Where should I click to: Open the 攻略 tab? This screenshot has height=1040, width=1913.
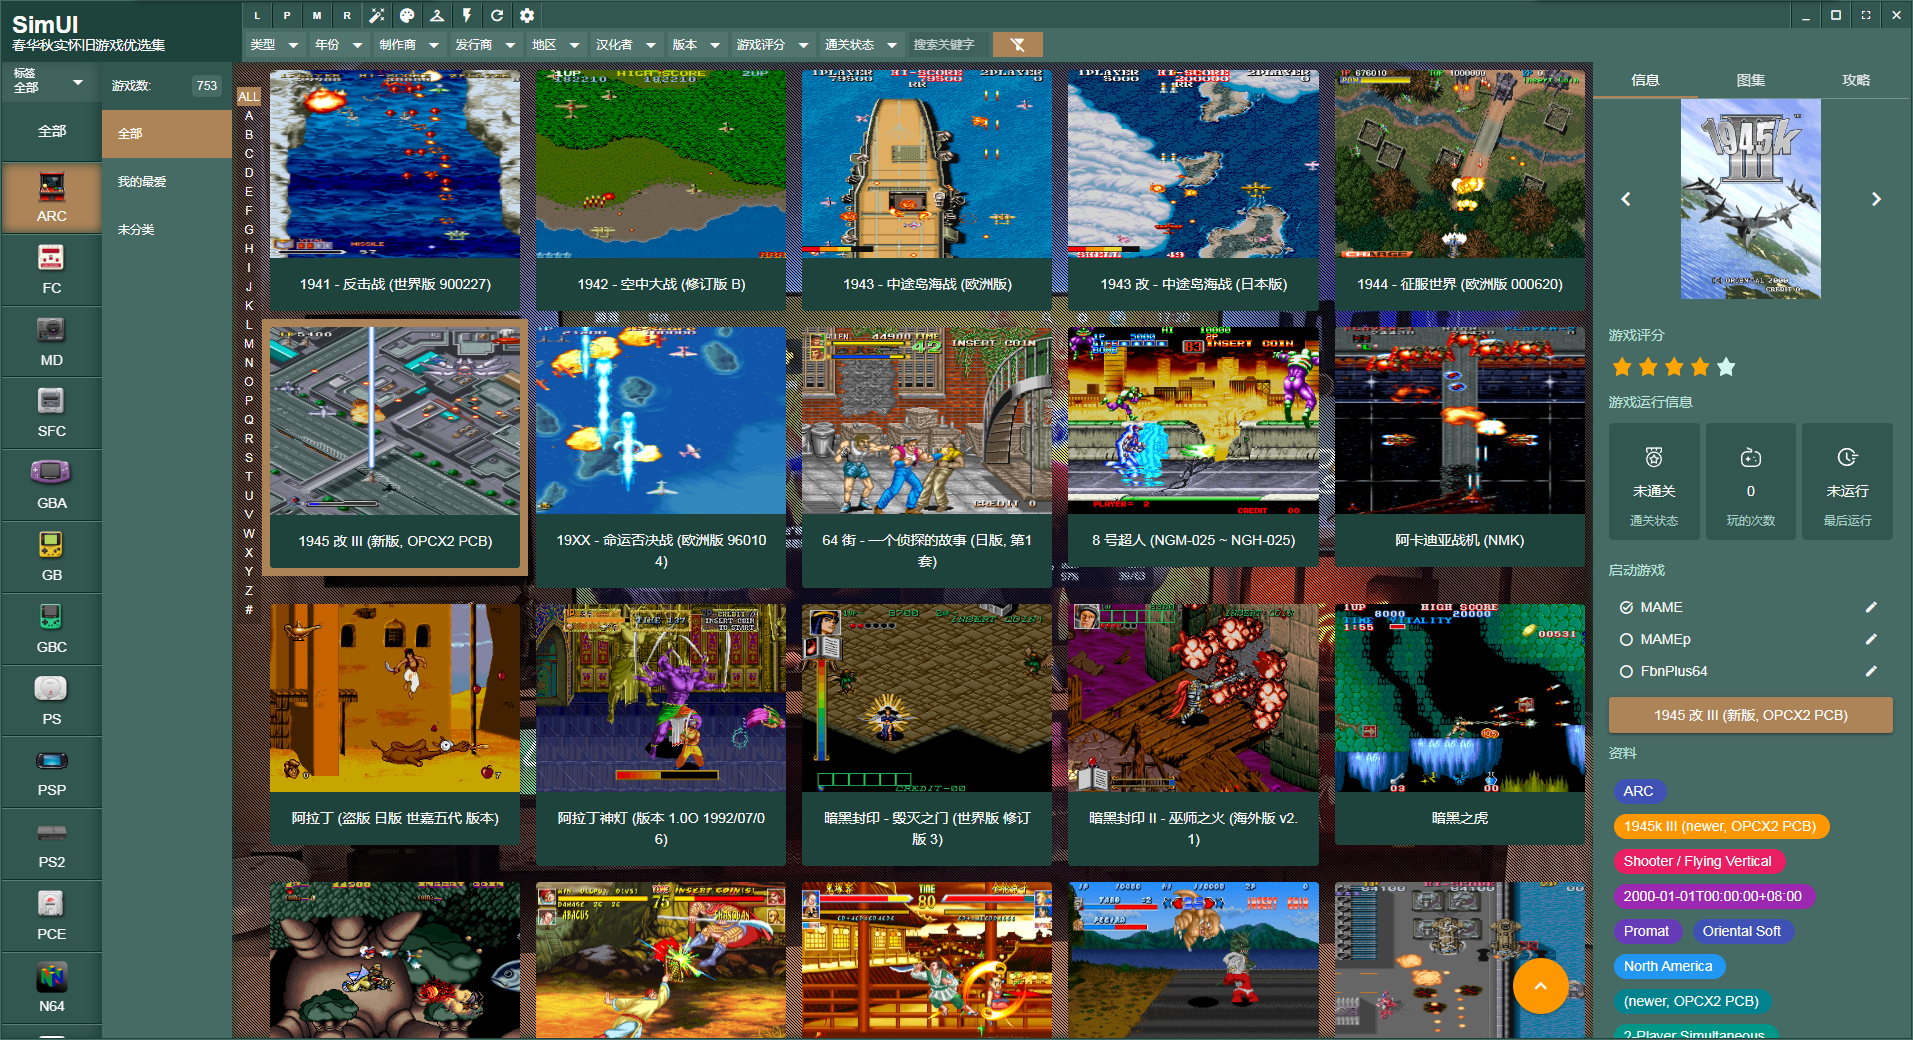[x=1856, y=80]
